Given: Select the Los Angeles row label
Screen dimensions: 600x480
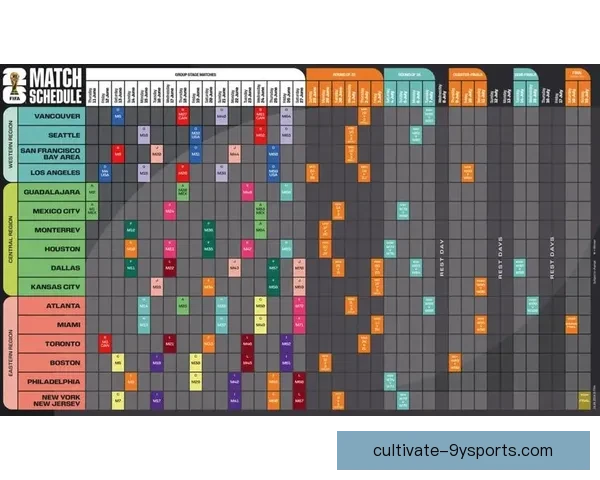Looking at the screenshot, I should (50, 172).
